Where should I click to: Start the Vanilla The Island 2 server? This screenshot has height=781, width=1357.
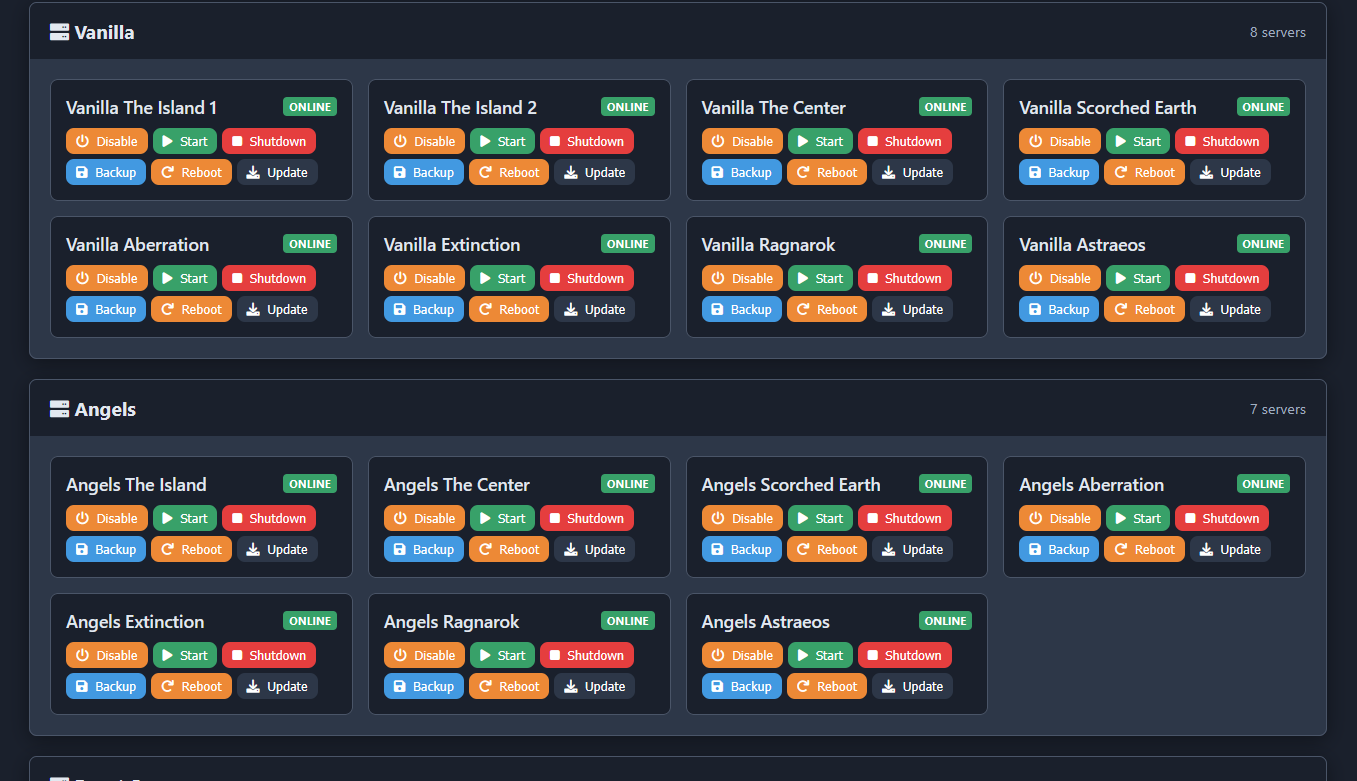pos(502,141)
